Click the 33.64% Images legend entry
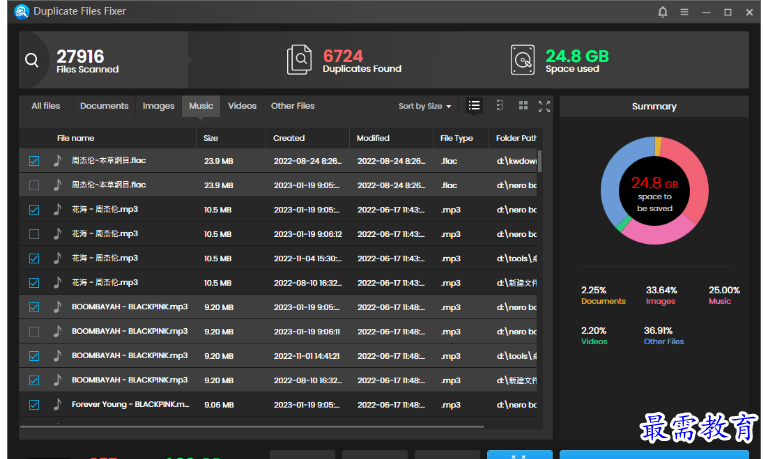 tap(661, 295)
